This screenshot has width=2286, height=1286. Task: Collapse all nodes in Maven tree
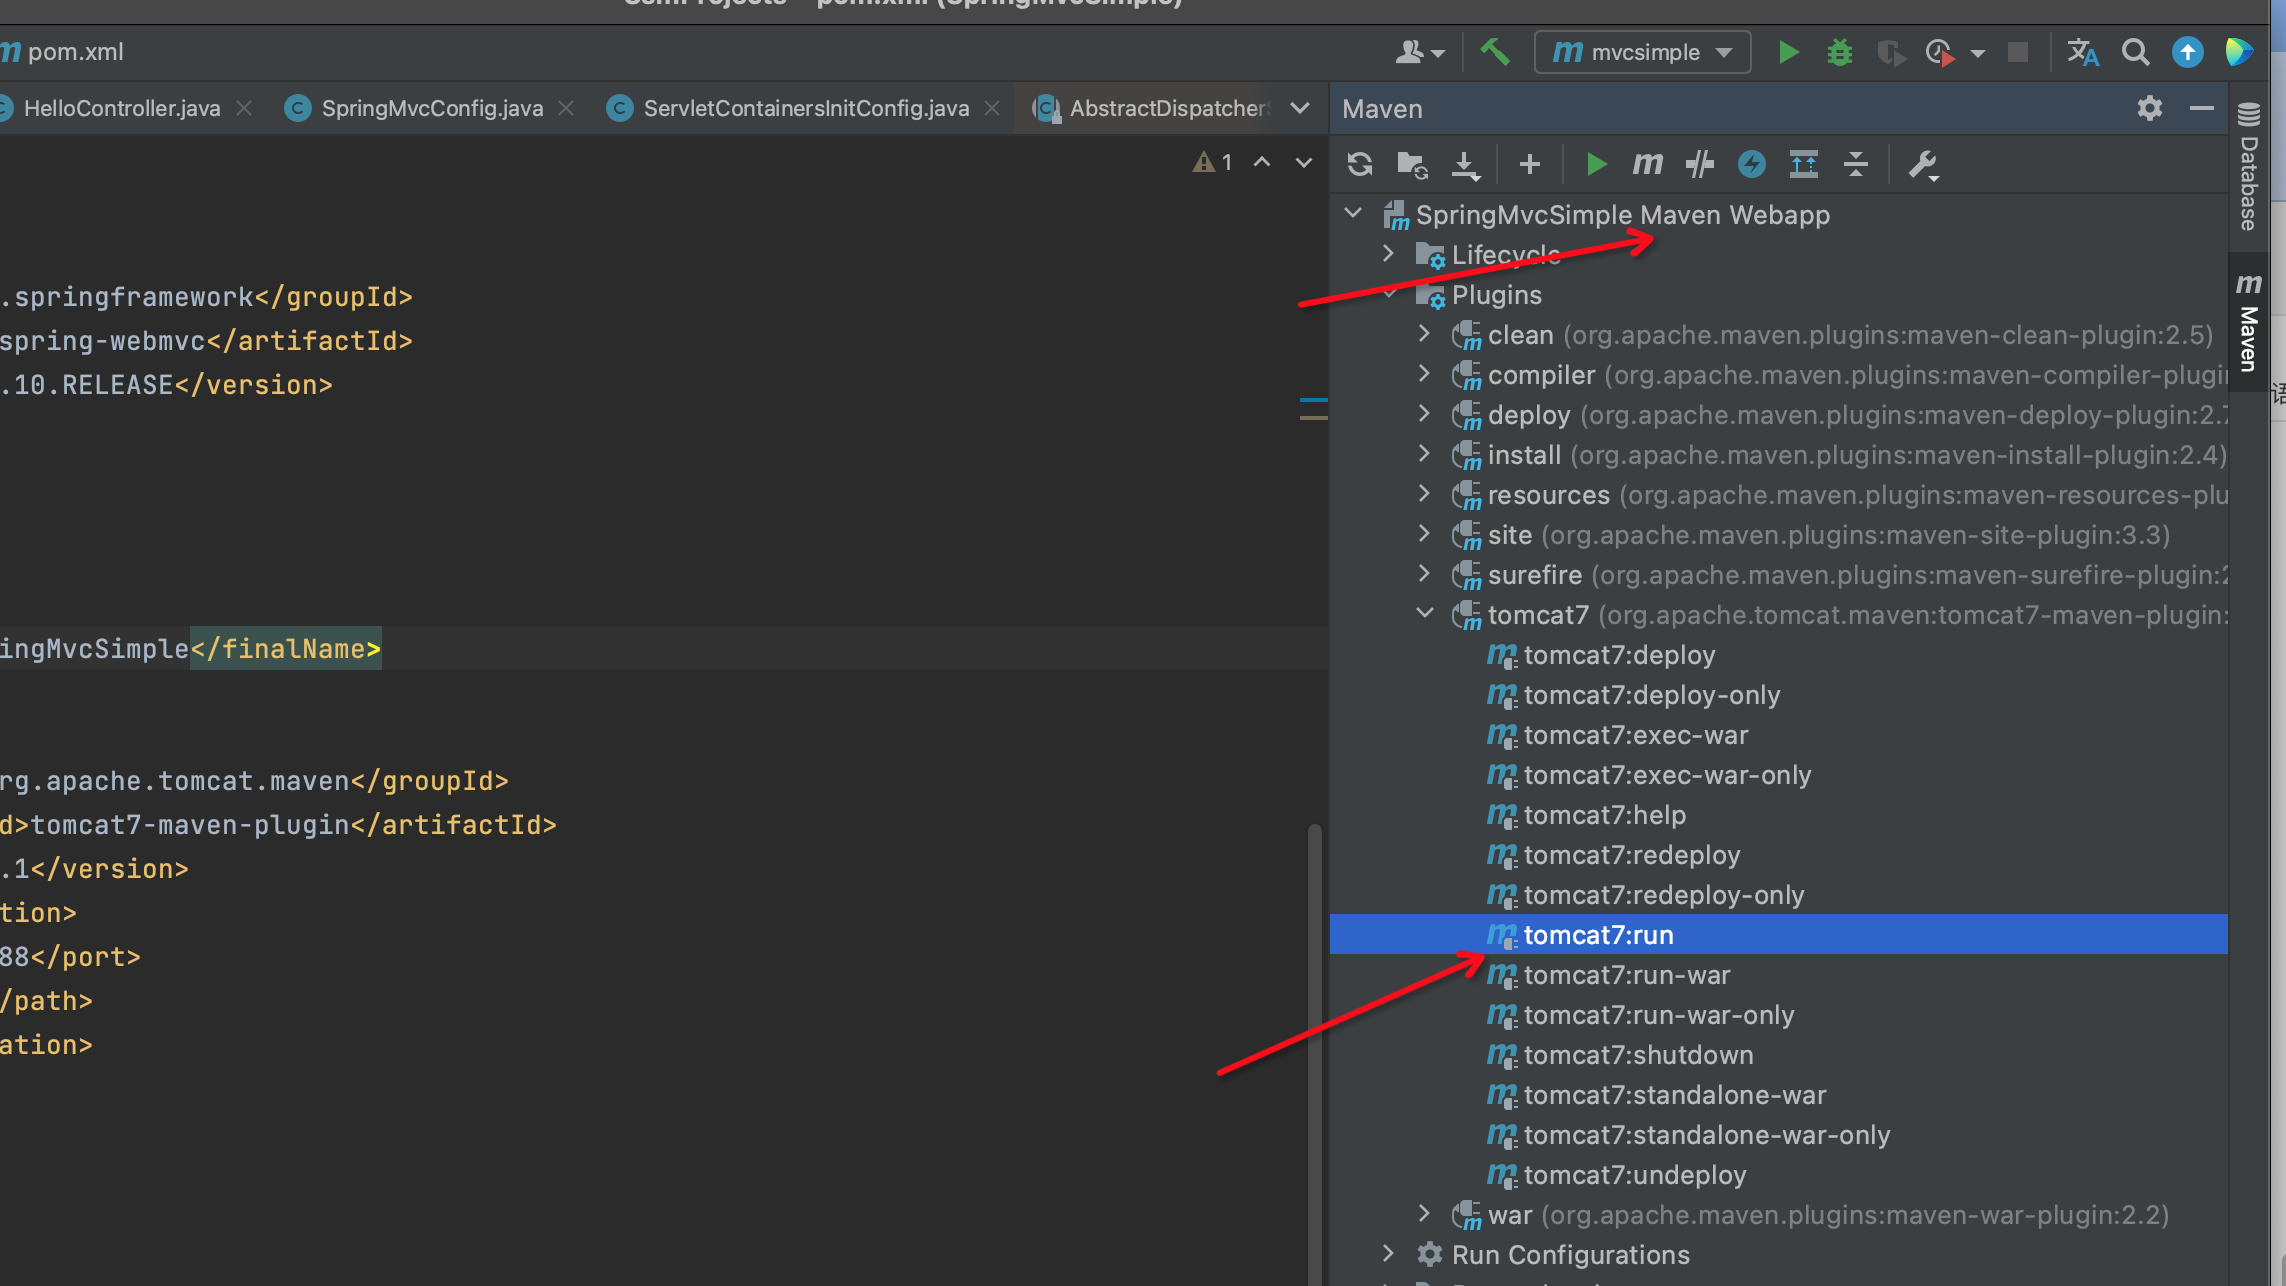tap(1856, 164)
